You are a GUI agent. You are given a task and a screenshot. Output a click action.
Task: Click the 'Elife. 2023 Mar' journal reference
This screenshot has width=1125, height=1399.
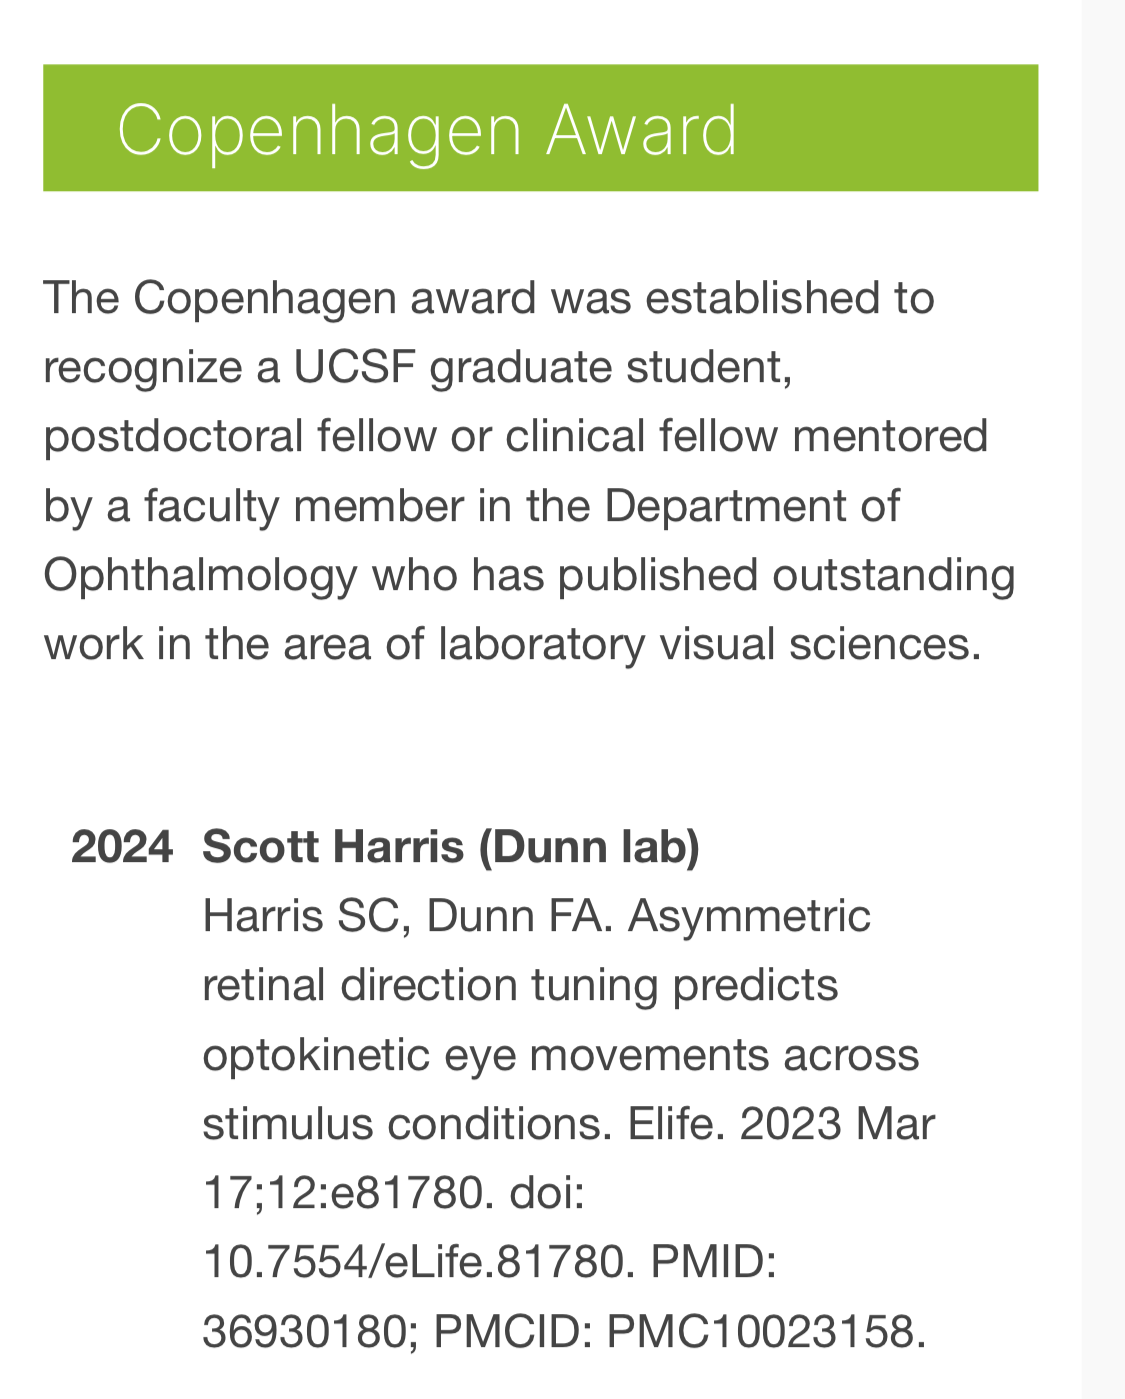coord(781,1124)
